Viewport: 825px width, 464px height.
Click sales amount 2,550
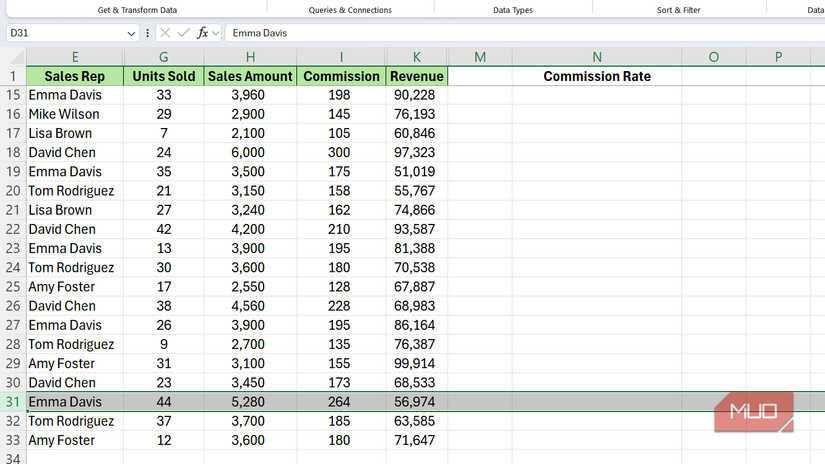(250, 287)
